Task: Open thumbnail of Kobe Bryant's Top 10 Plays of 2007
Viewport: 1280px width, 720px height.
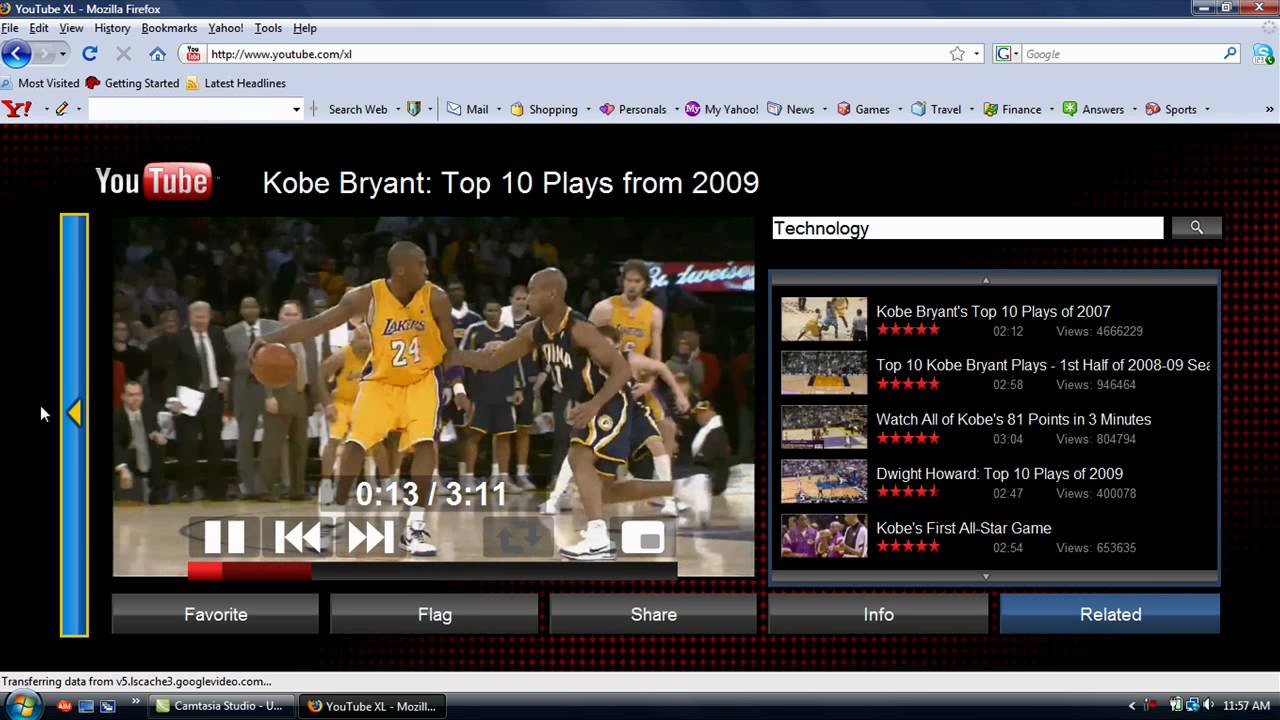Action: pos(824,319)
